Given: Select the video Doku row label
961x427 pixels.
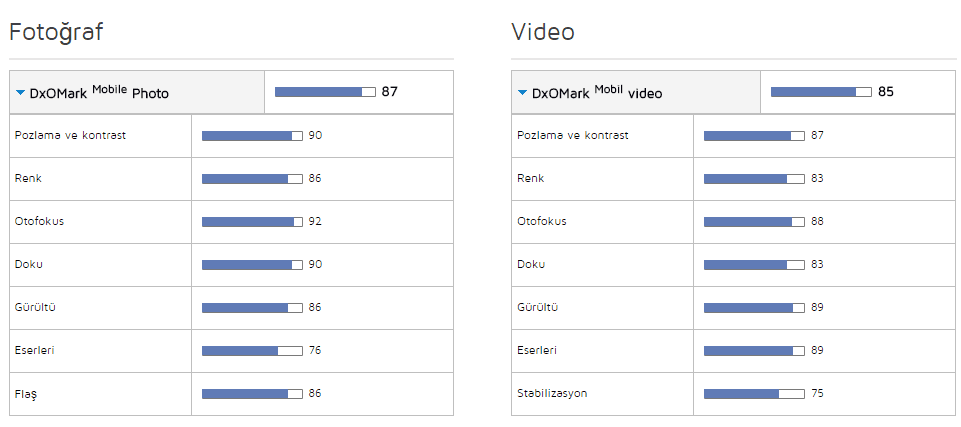Looking at the screenshot, I should point(530,264).
